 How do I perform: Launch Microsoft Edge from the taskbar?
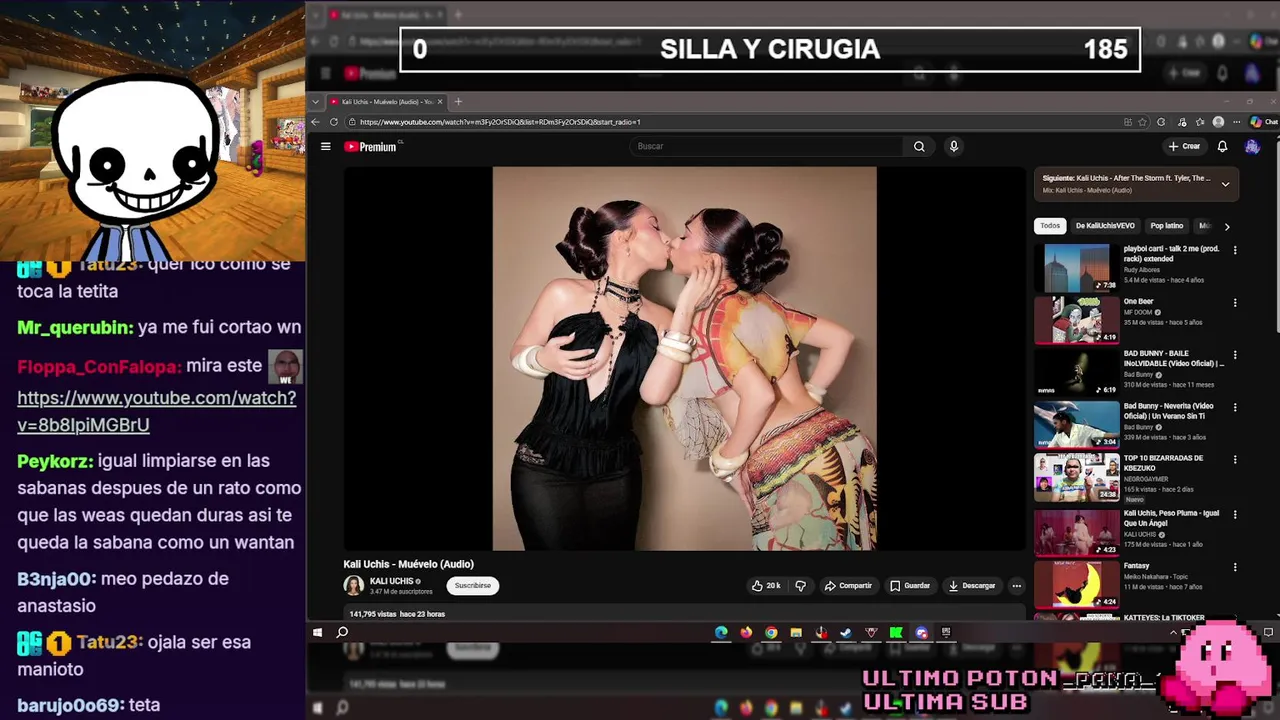click(721, 632)
